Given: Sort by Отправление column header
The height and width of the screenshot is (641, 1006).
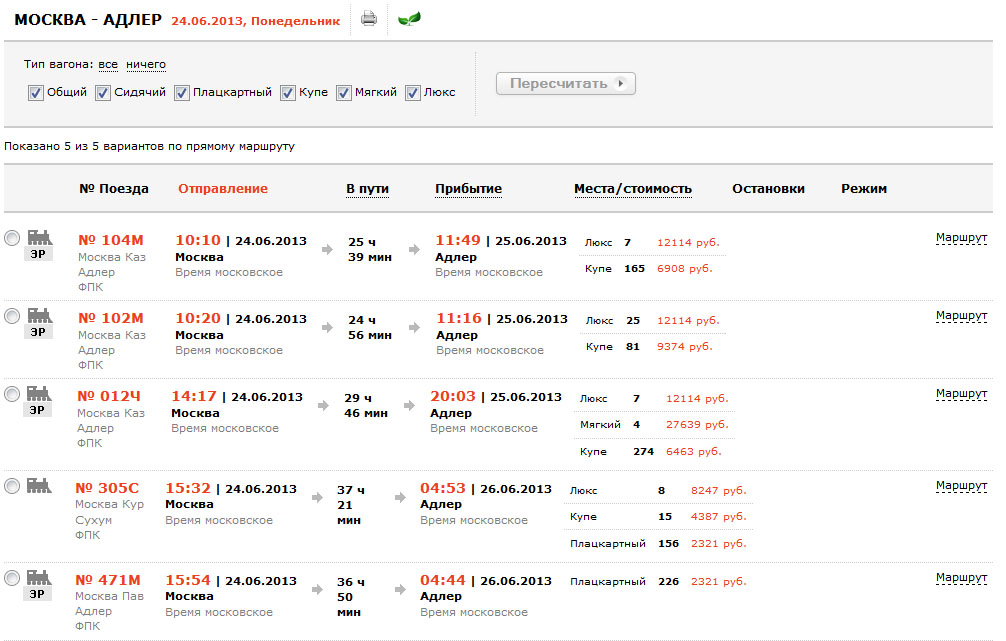Looking at the screenshot, I should coord(223,189).
